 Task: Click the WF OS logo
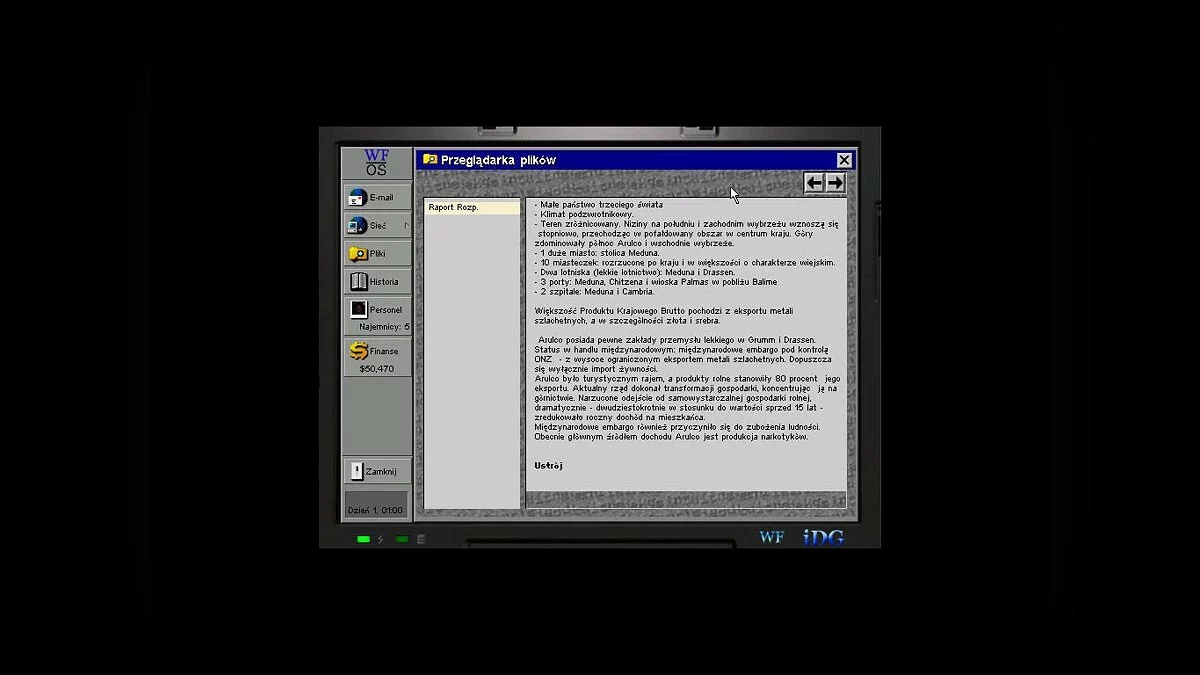coord(376,162)
